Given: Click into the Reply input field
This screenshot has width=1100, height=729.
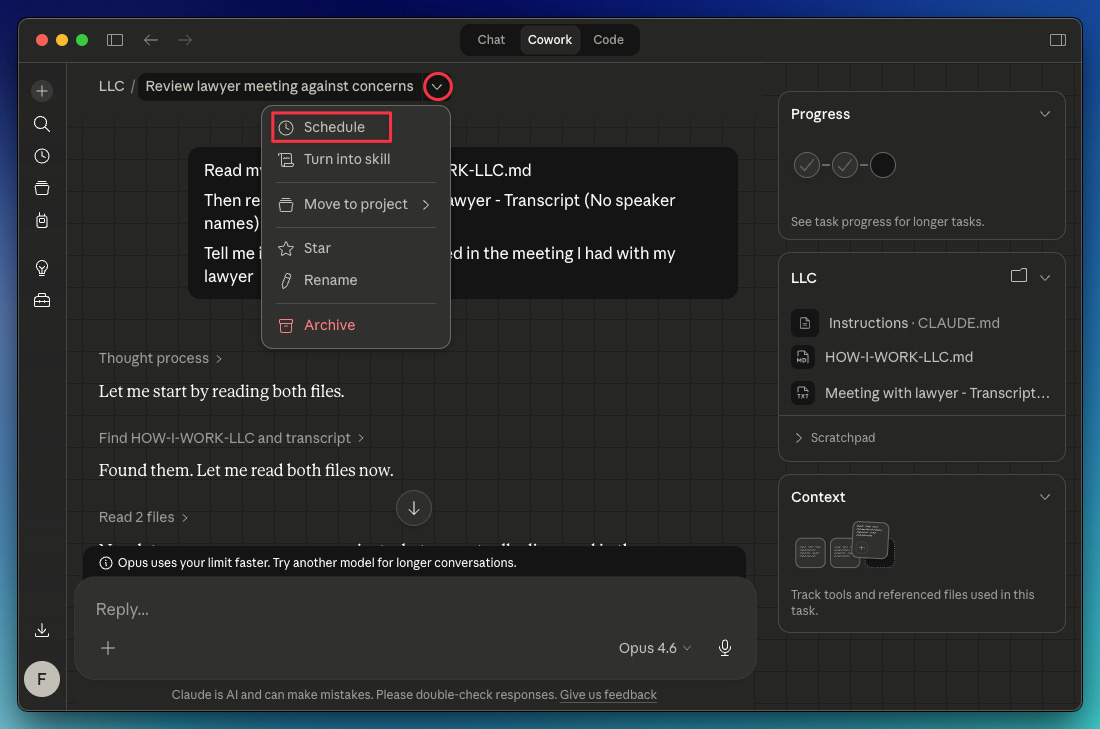Looking at the screenshot, I should (x=414, y=609).
